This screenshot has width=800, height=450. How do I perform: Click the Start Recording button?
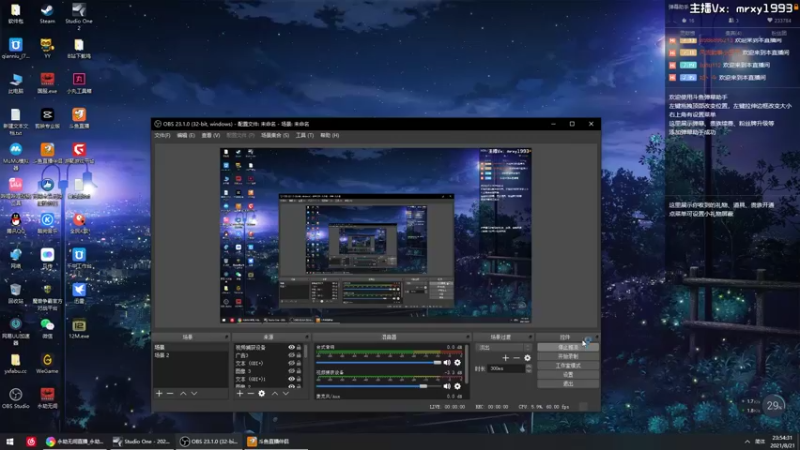[x=568, y=356]
